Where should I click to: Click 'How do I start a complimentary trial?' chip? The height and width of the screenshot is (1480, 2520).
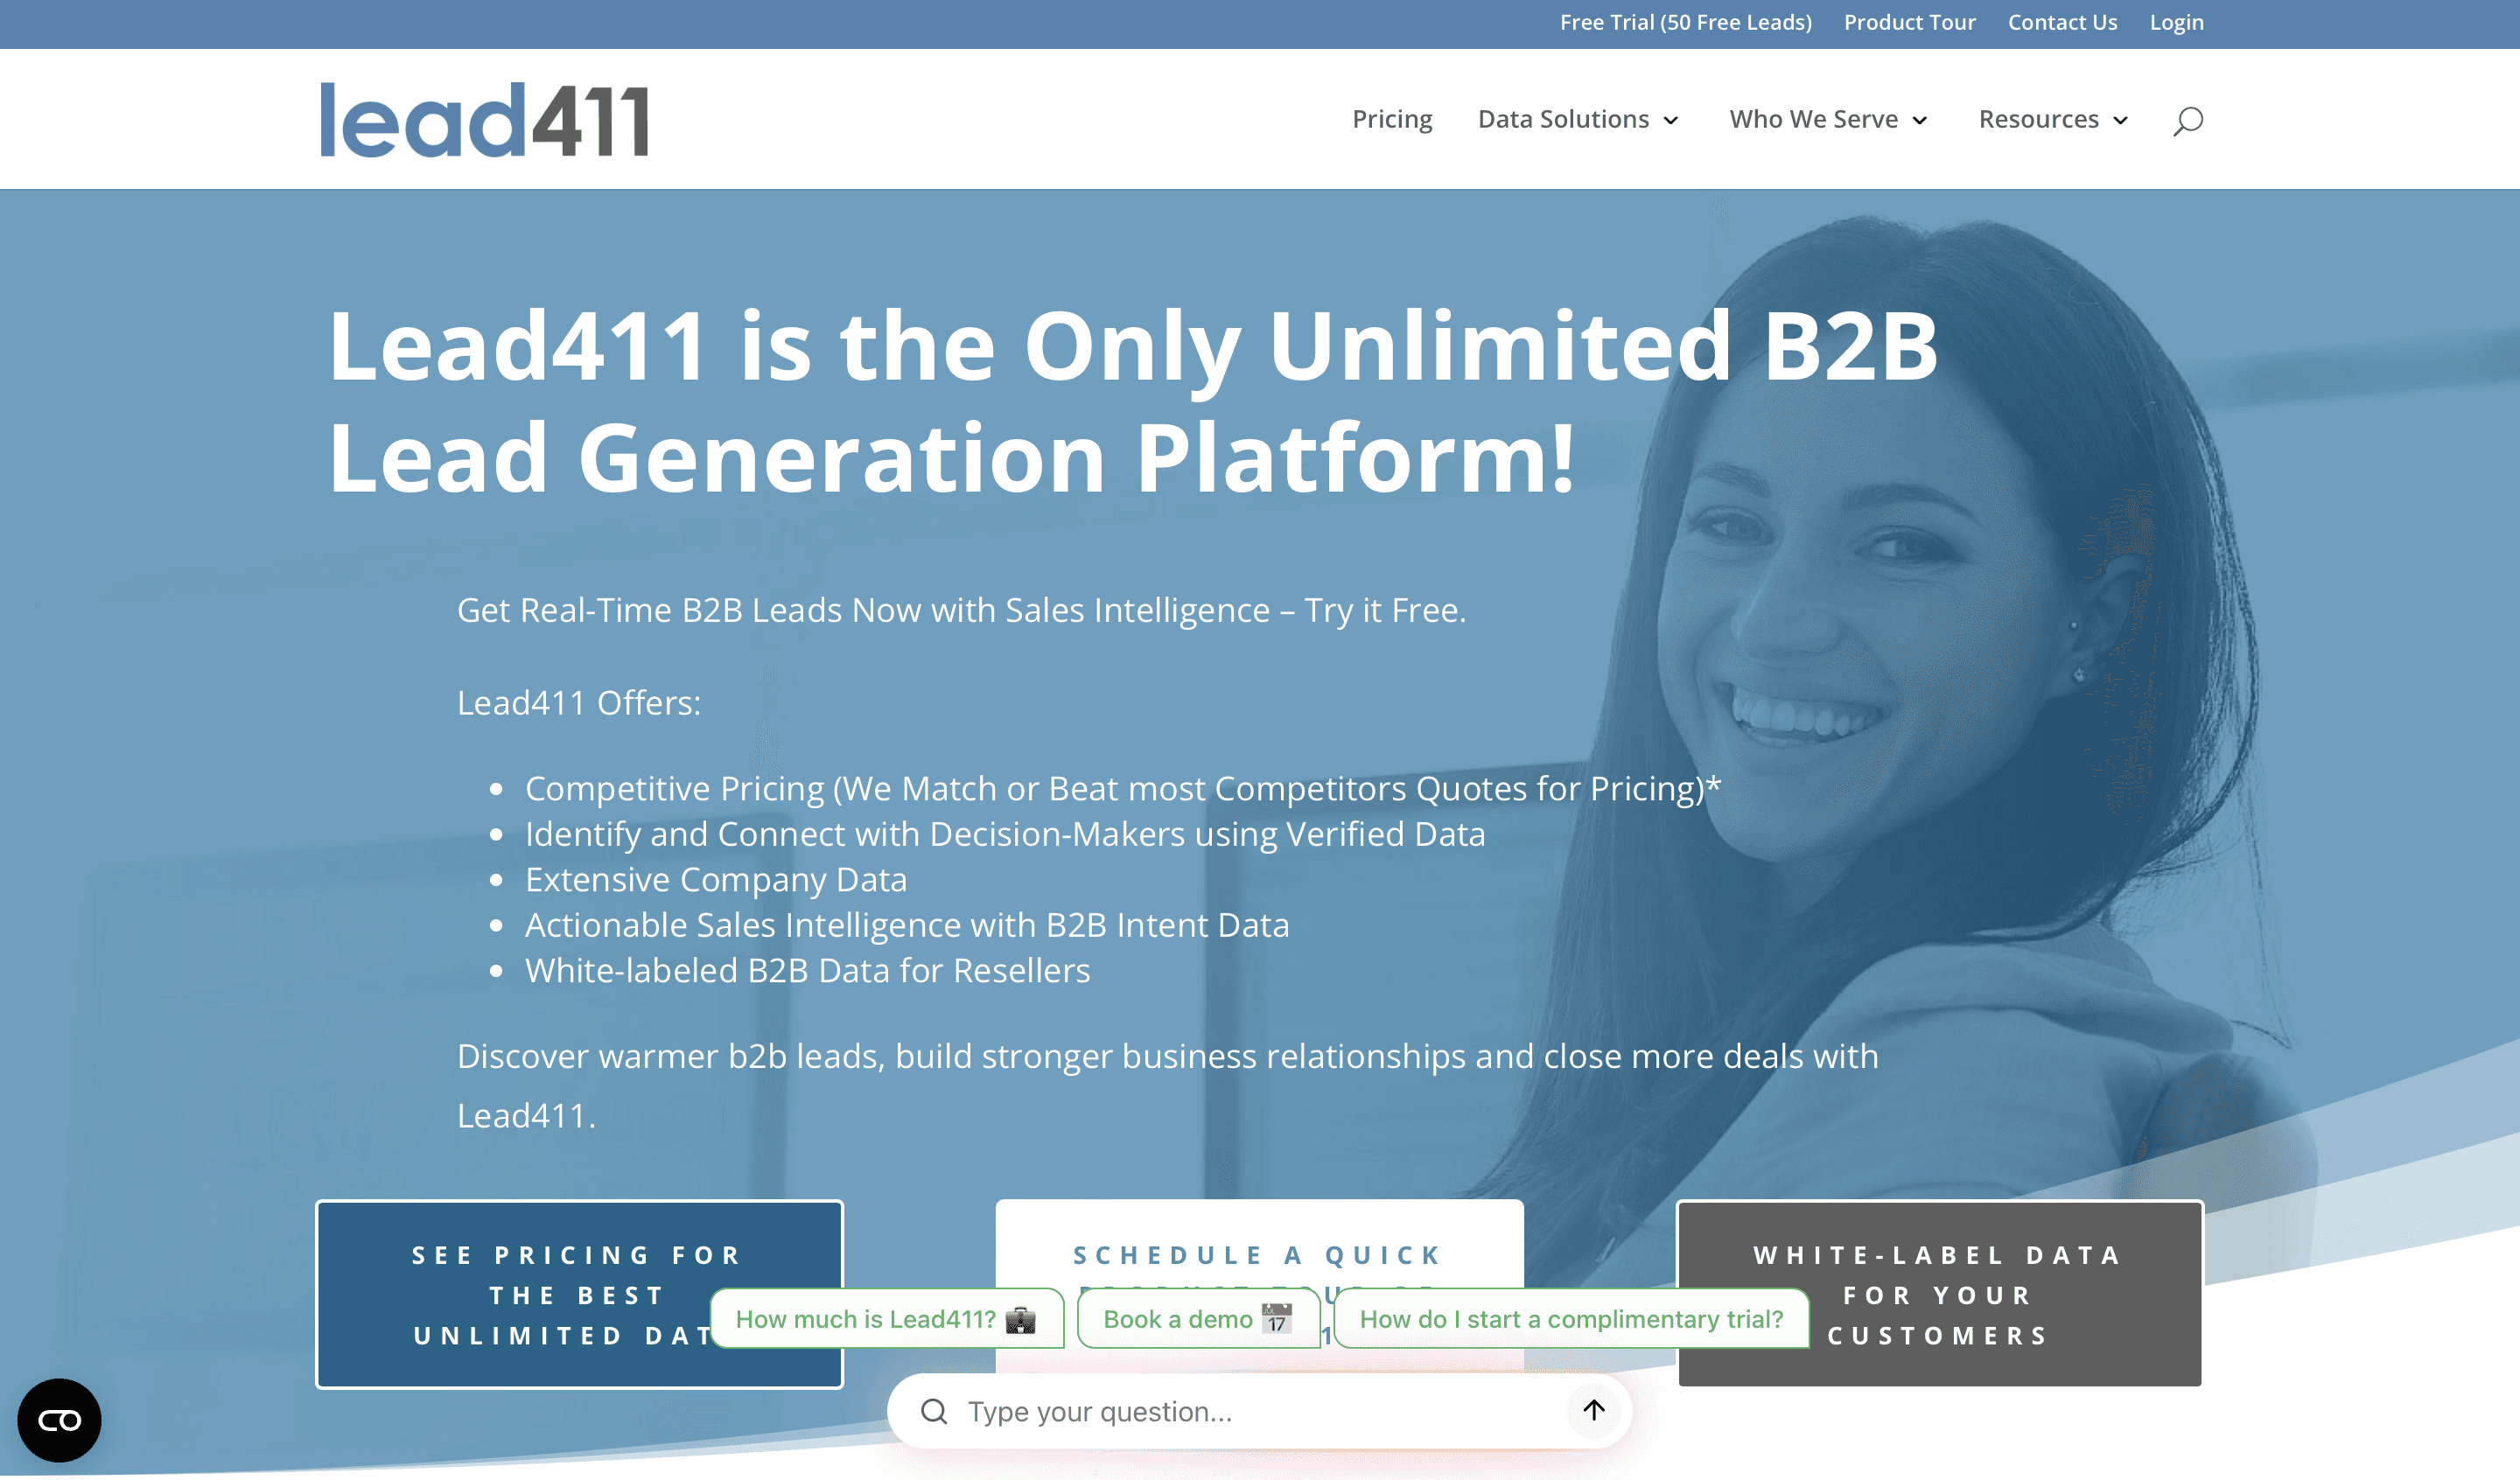(x=1572, y=1318)
